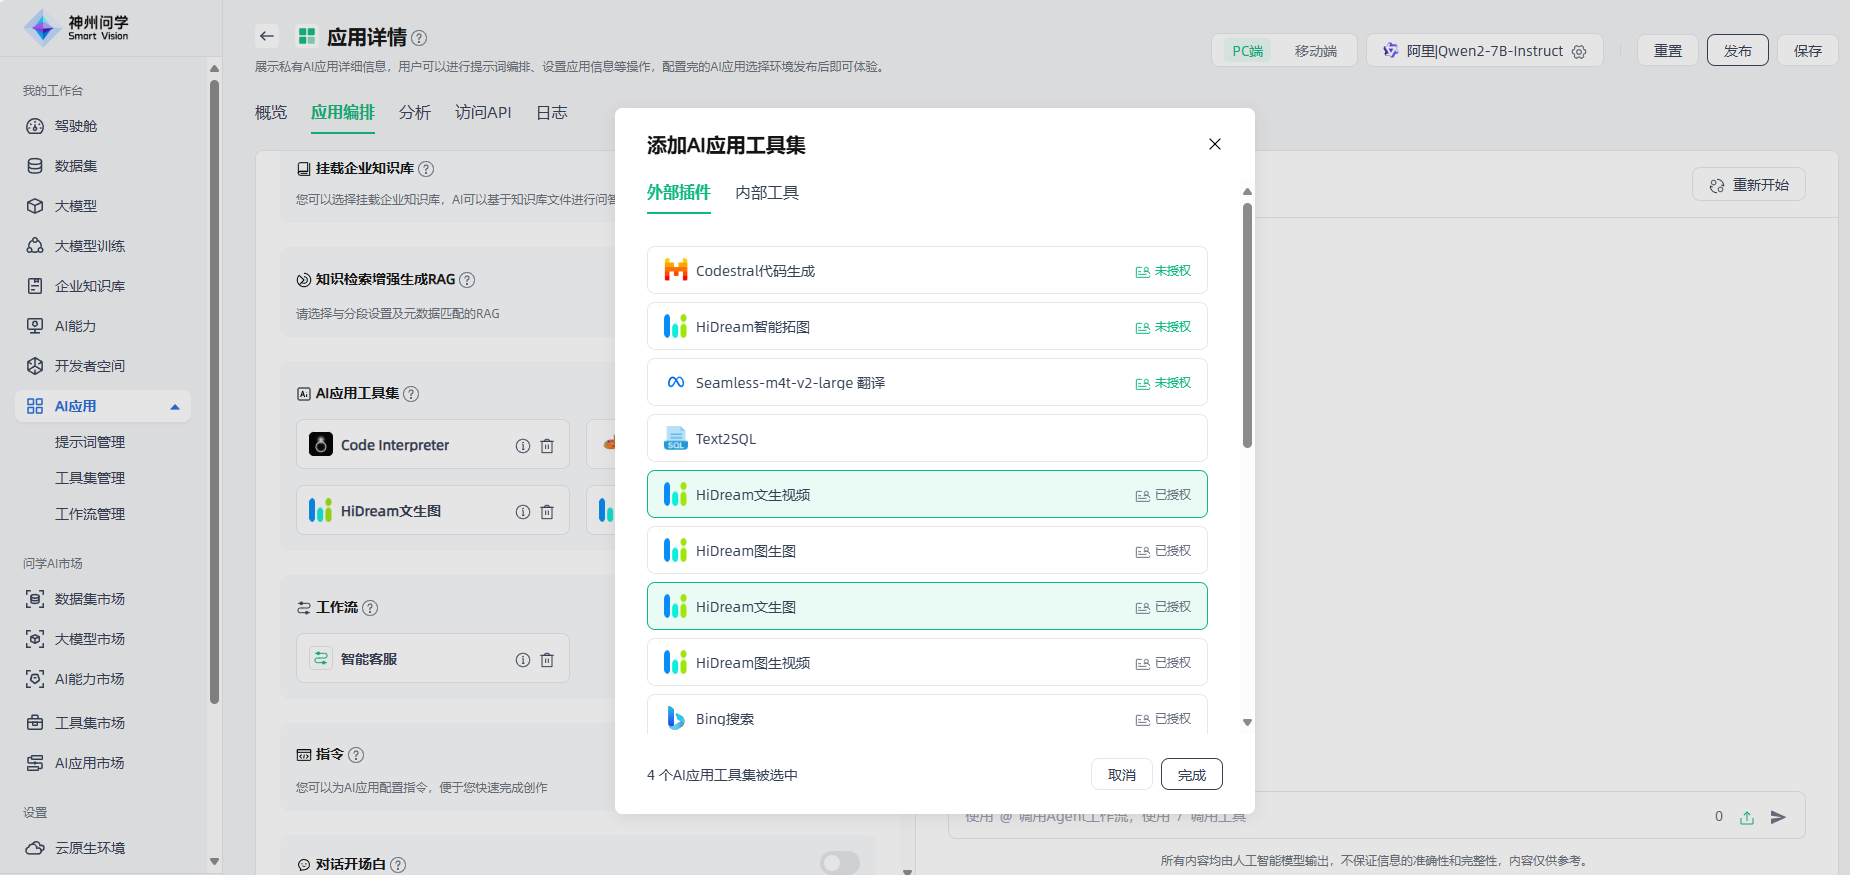Click the 大模型 sidebar icon
The image size is (1850, 875).
(x=35, y=206)
